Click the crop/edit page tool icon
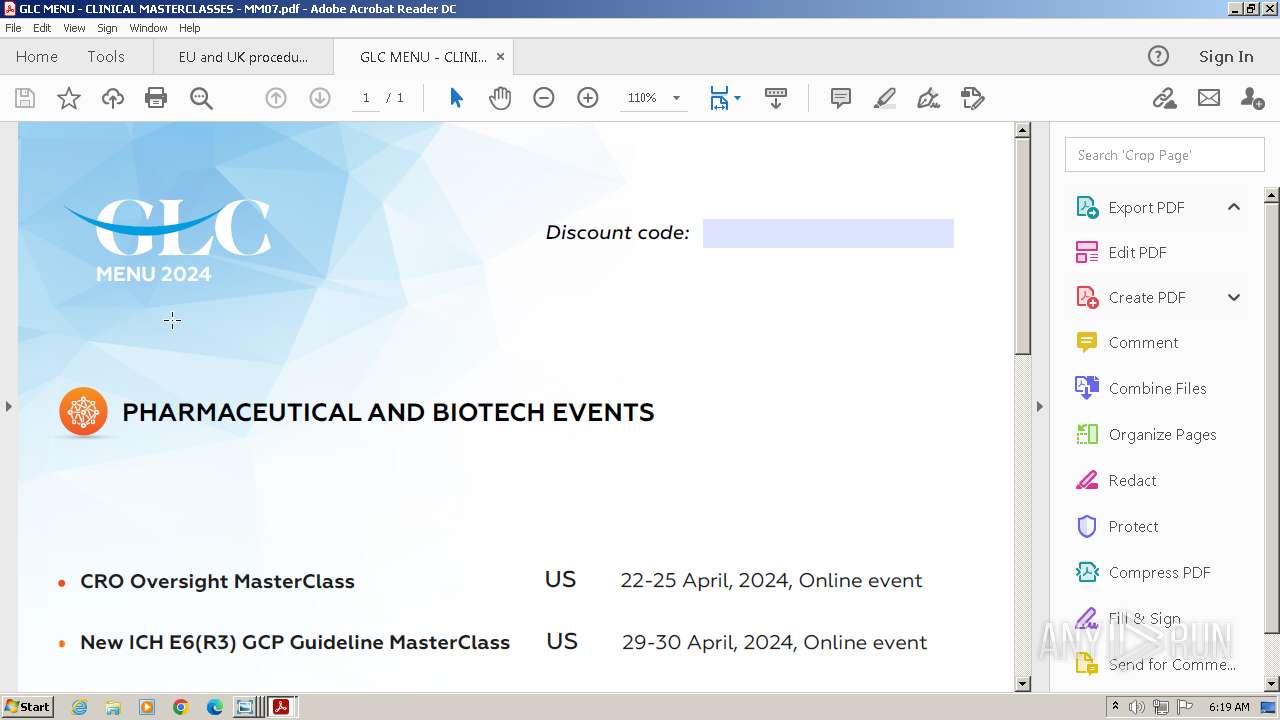The height and width of the screenshot is (720, 1280). click(x=972, y=98)
